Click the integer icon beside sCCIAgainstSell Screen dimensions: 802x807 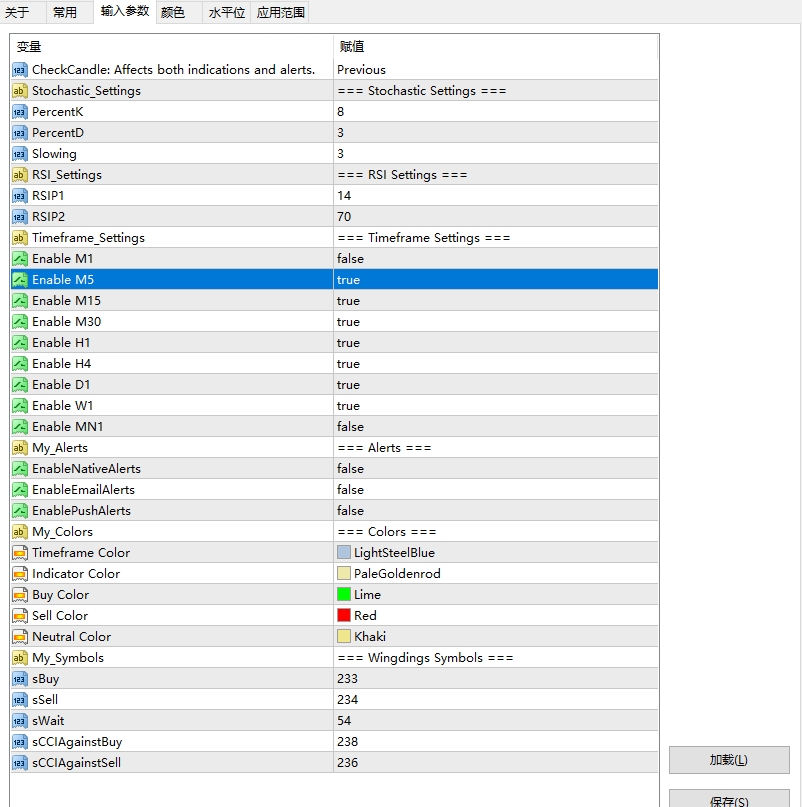(x=20, y=763)
